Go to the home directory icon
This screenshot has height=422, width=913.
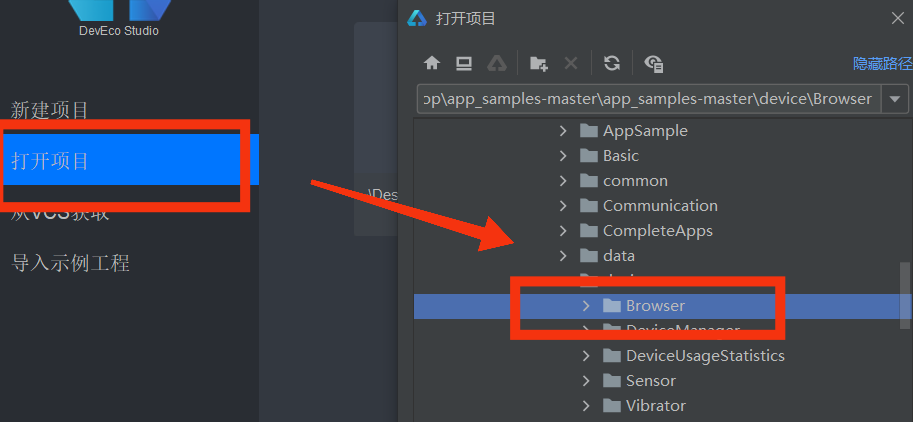coord(431,63)
